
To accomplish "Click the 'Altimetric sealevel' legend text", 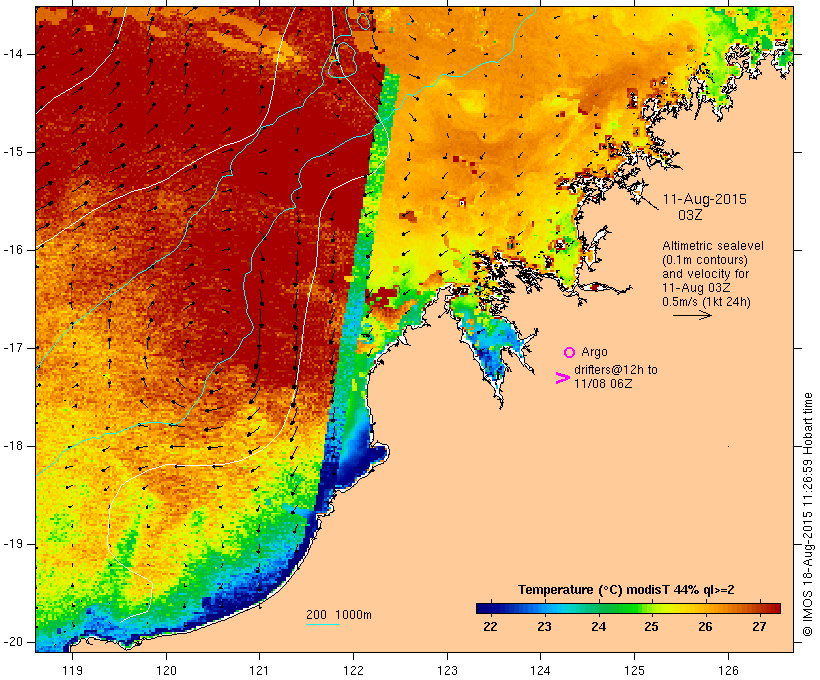I will [713, 246].
